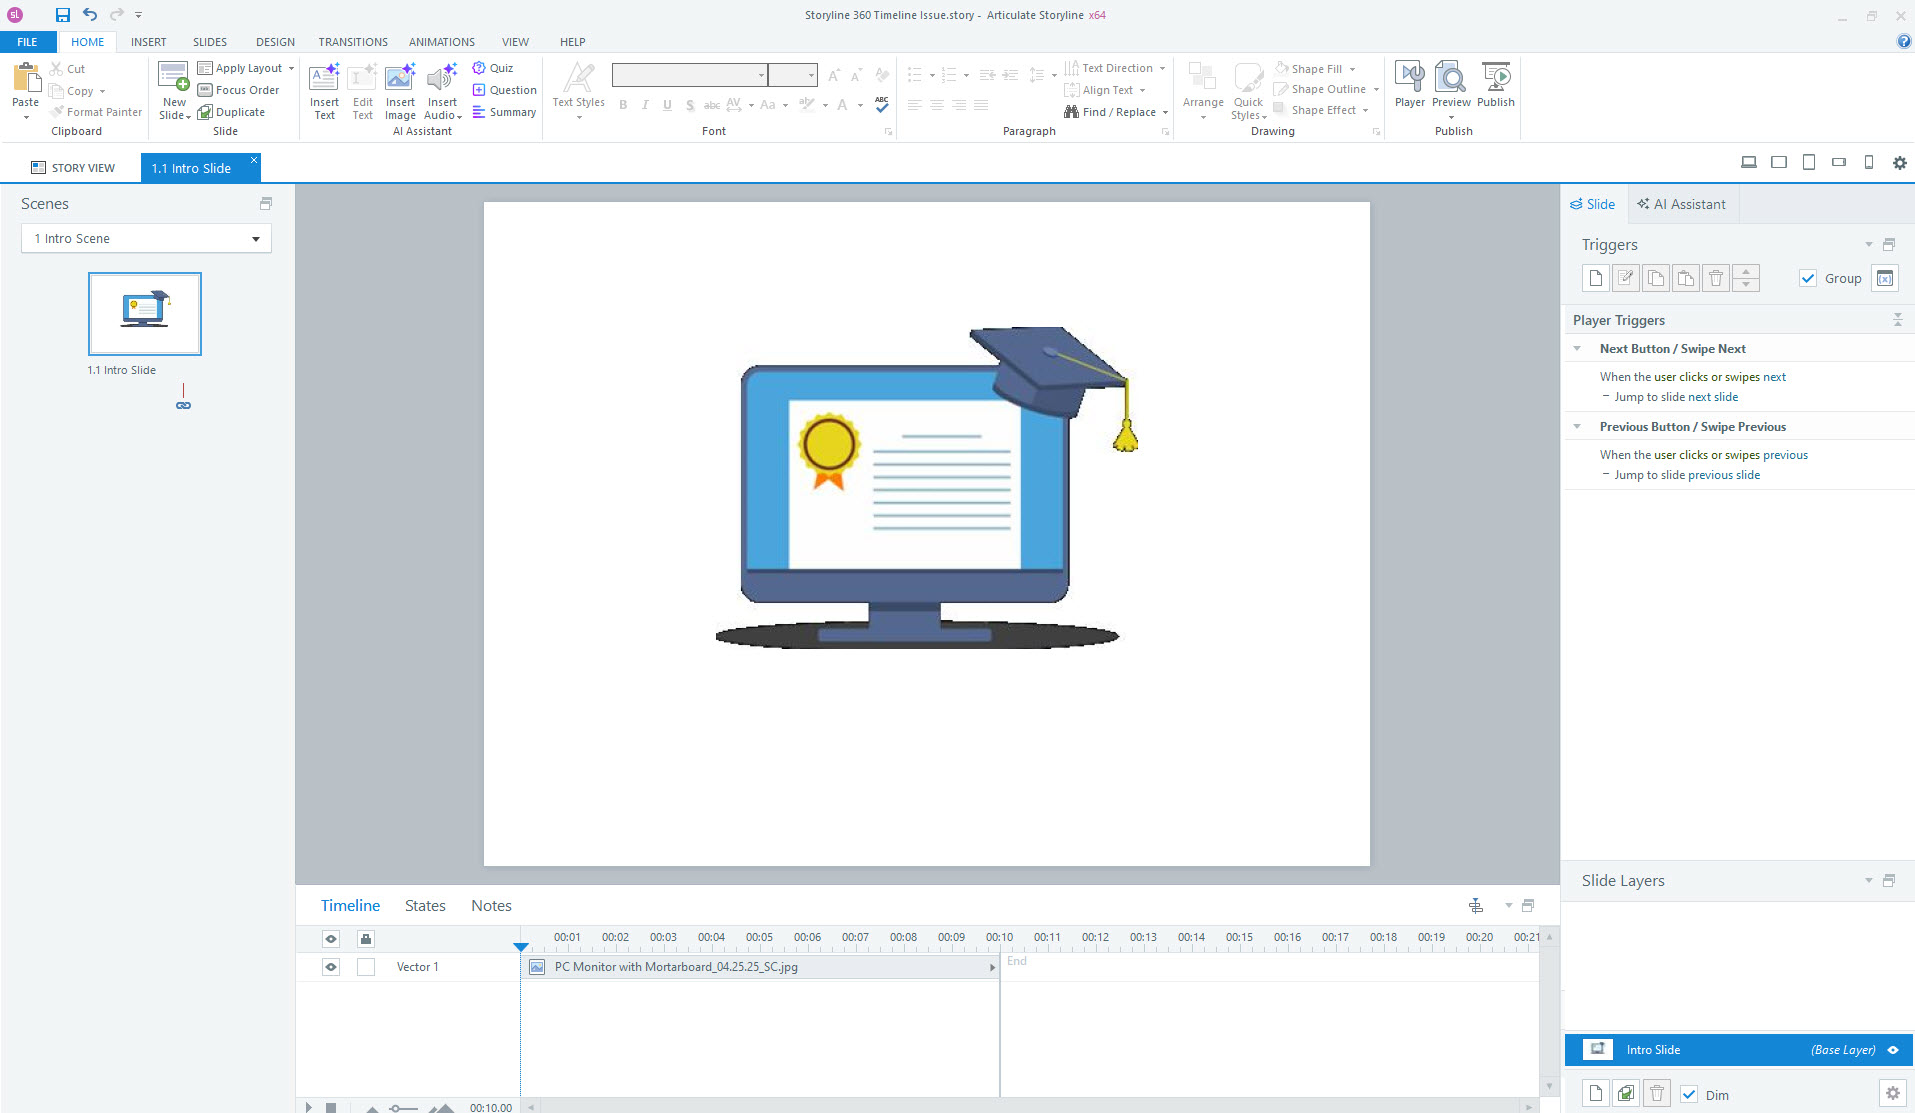This screenshot has height=1113, width=1915.
Task: Click the timeline zoom slider
Action: tap(403, 1107)
